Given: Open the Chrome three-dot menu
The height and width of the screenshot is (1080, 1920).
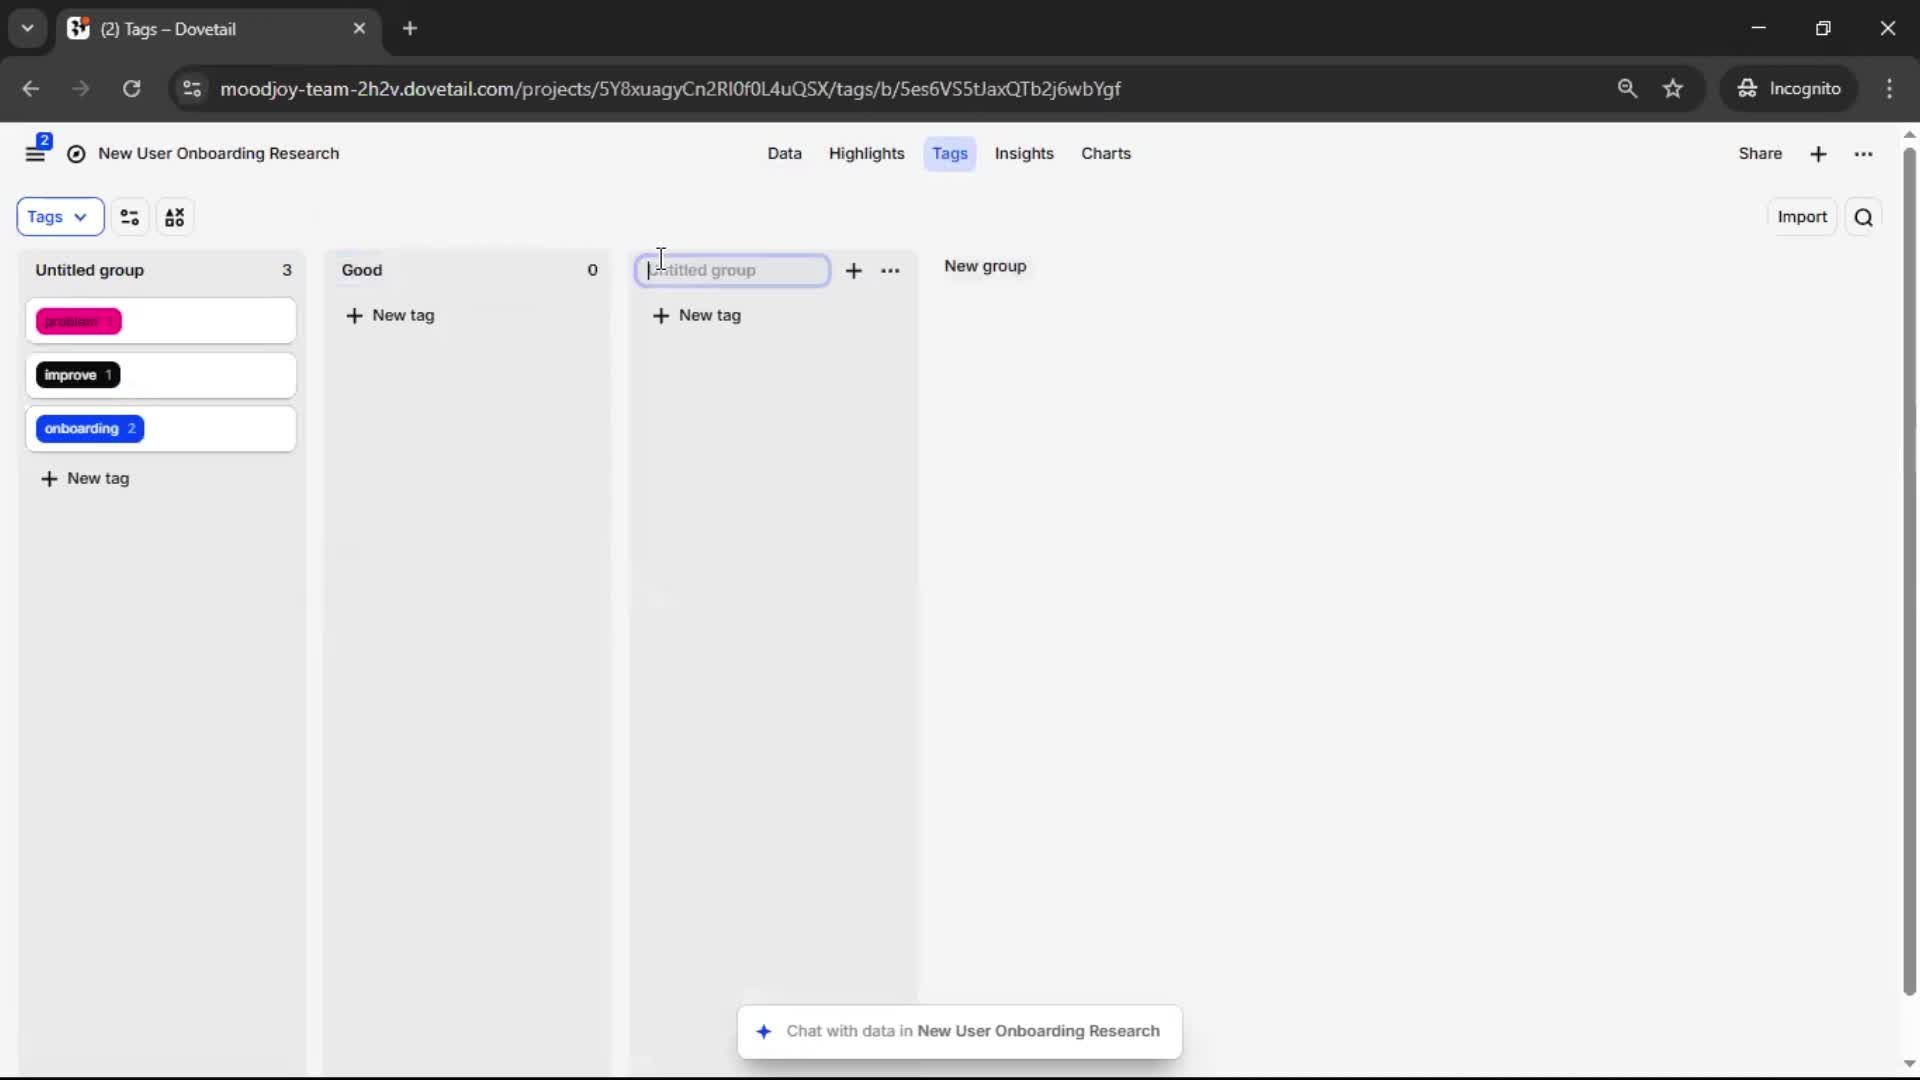Looking at the screenshot, I should click(1889, 89).
